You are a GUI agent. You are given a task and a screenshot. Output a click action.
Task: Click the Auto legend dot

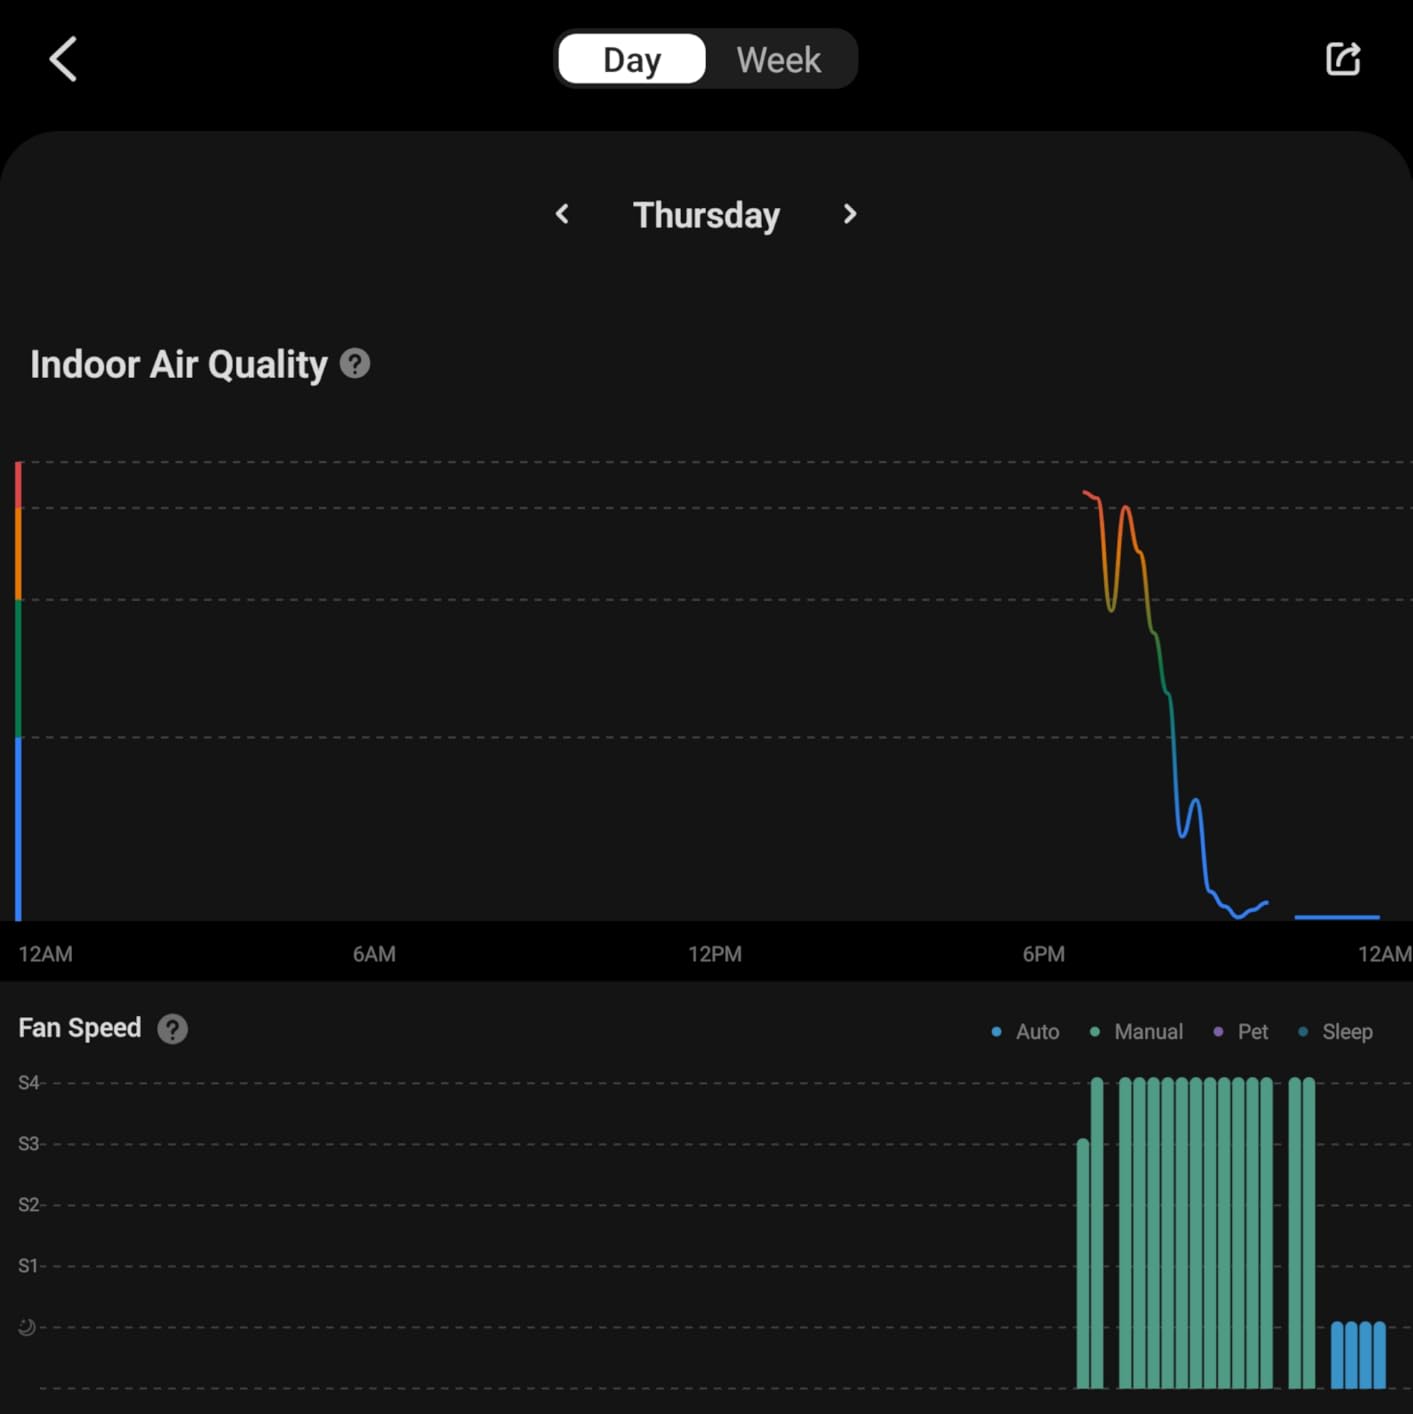click(x=996, y=1031)
